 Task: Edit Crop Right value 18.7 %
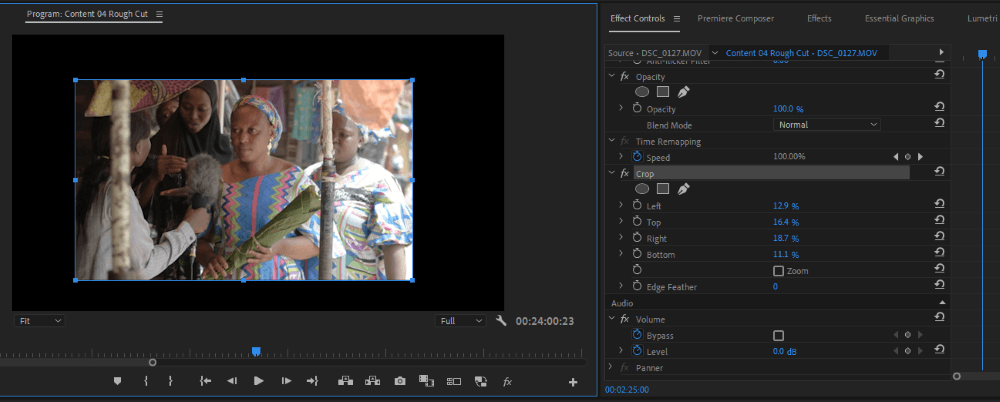tap(786, 238)
